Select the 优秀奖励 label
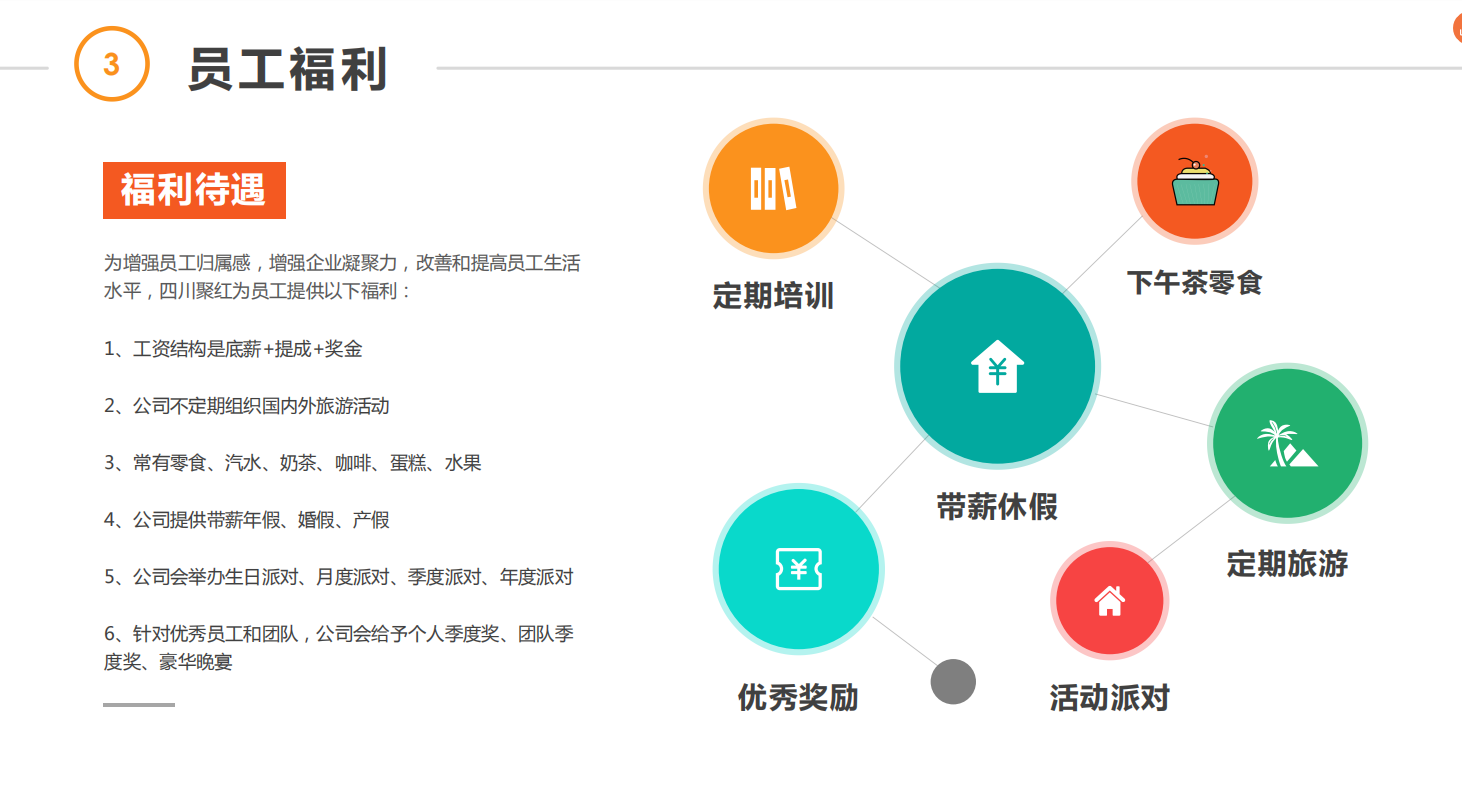This screenshot has height=787, width=1462. tap(797, 697)
